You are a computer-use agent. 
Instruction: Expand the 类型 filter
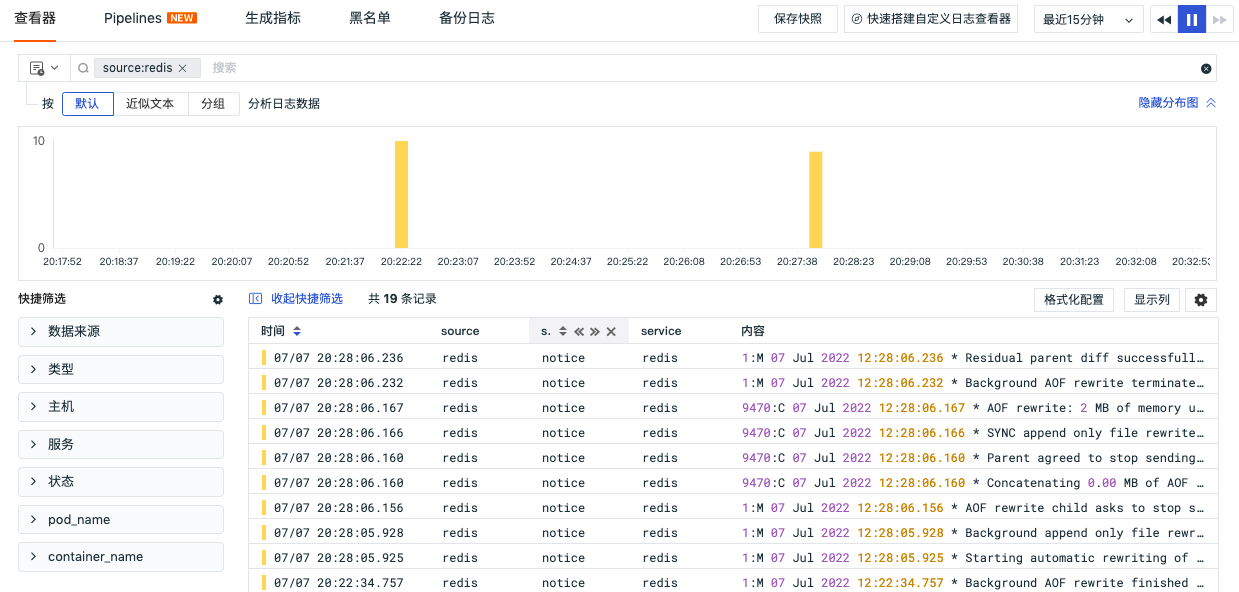coord(121,369)
